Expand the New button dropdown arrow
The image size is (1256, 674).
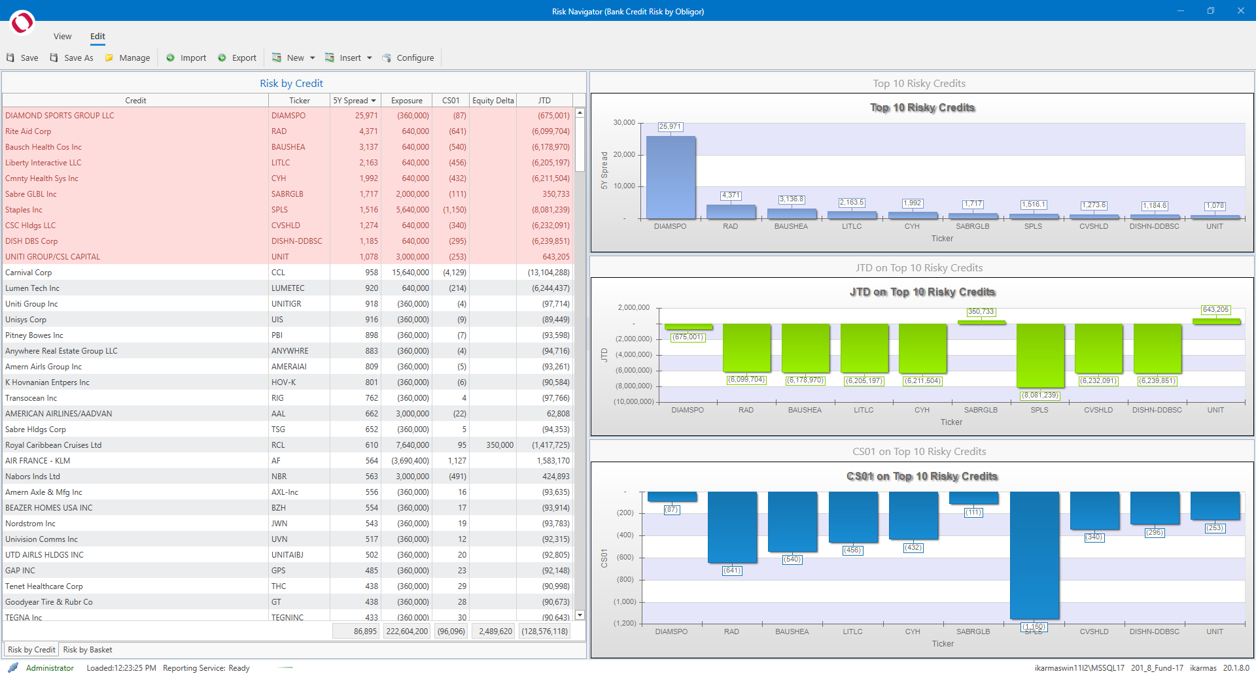coord(312,58)
